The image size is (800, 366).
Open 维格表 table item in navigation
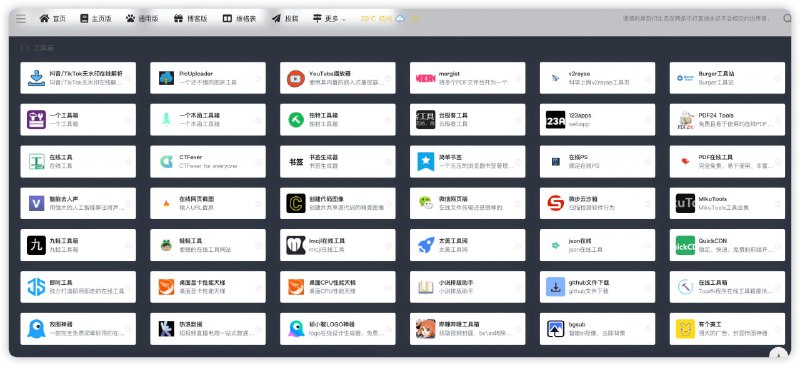[x=239, y=19]
